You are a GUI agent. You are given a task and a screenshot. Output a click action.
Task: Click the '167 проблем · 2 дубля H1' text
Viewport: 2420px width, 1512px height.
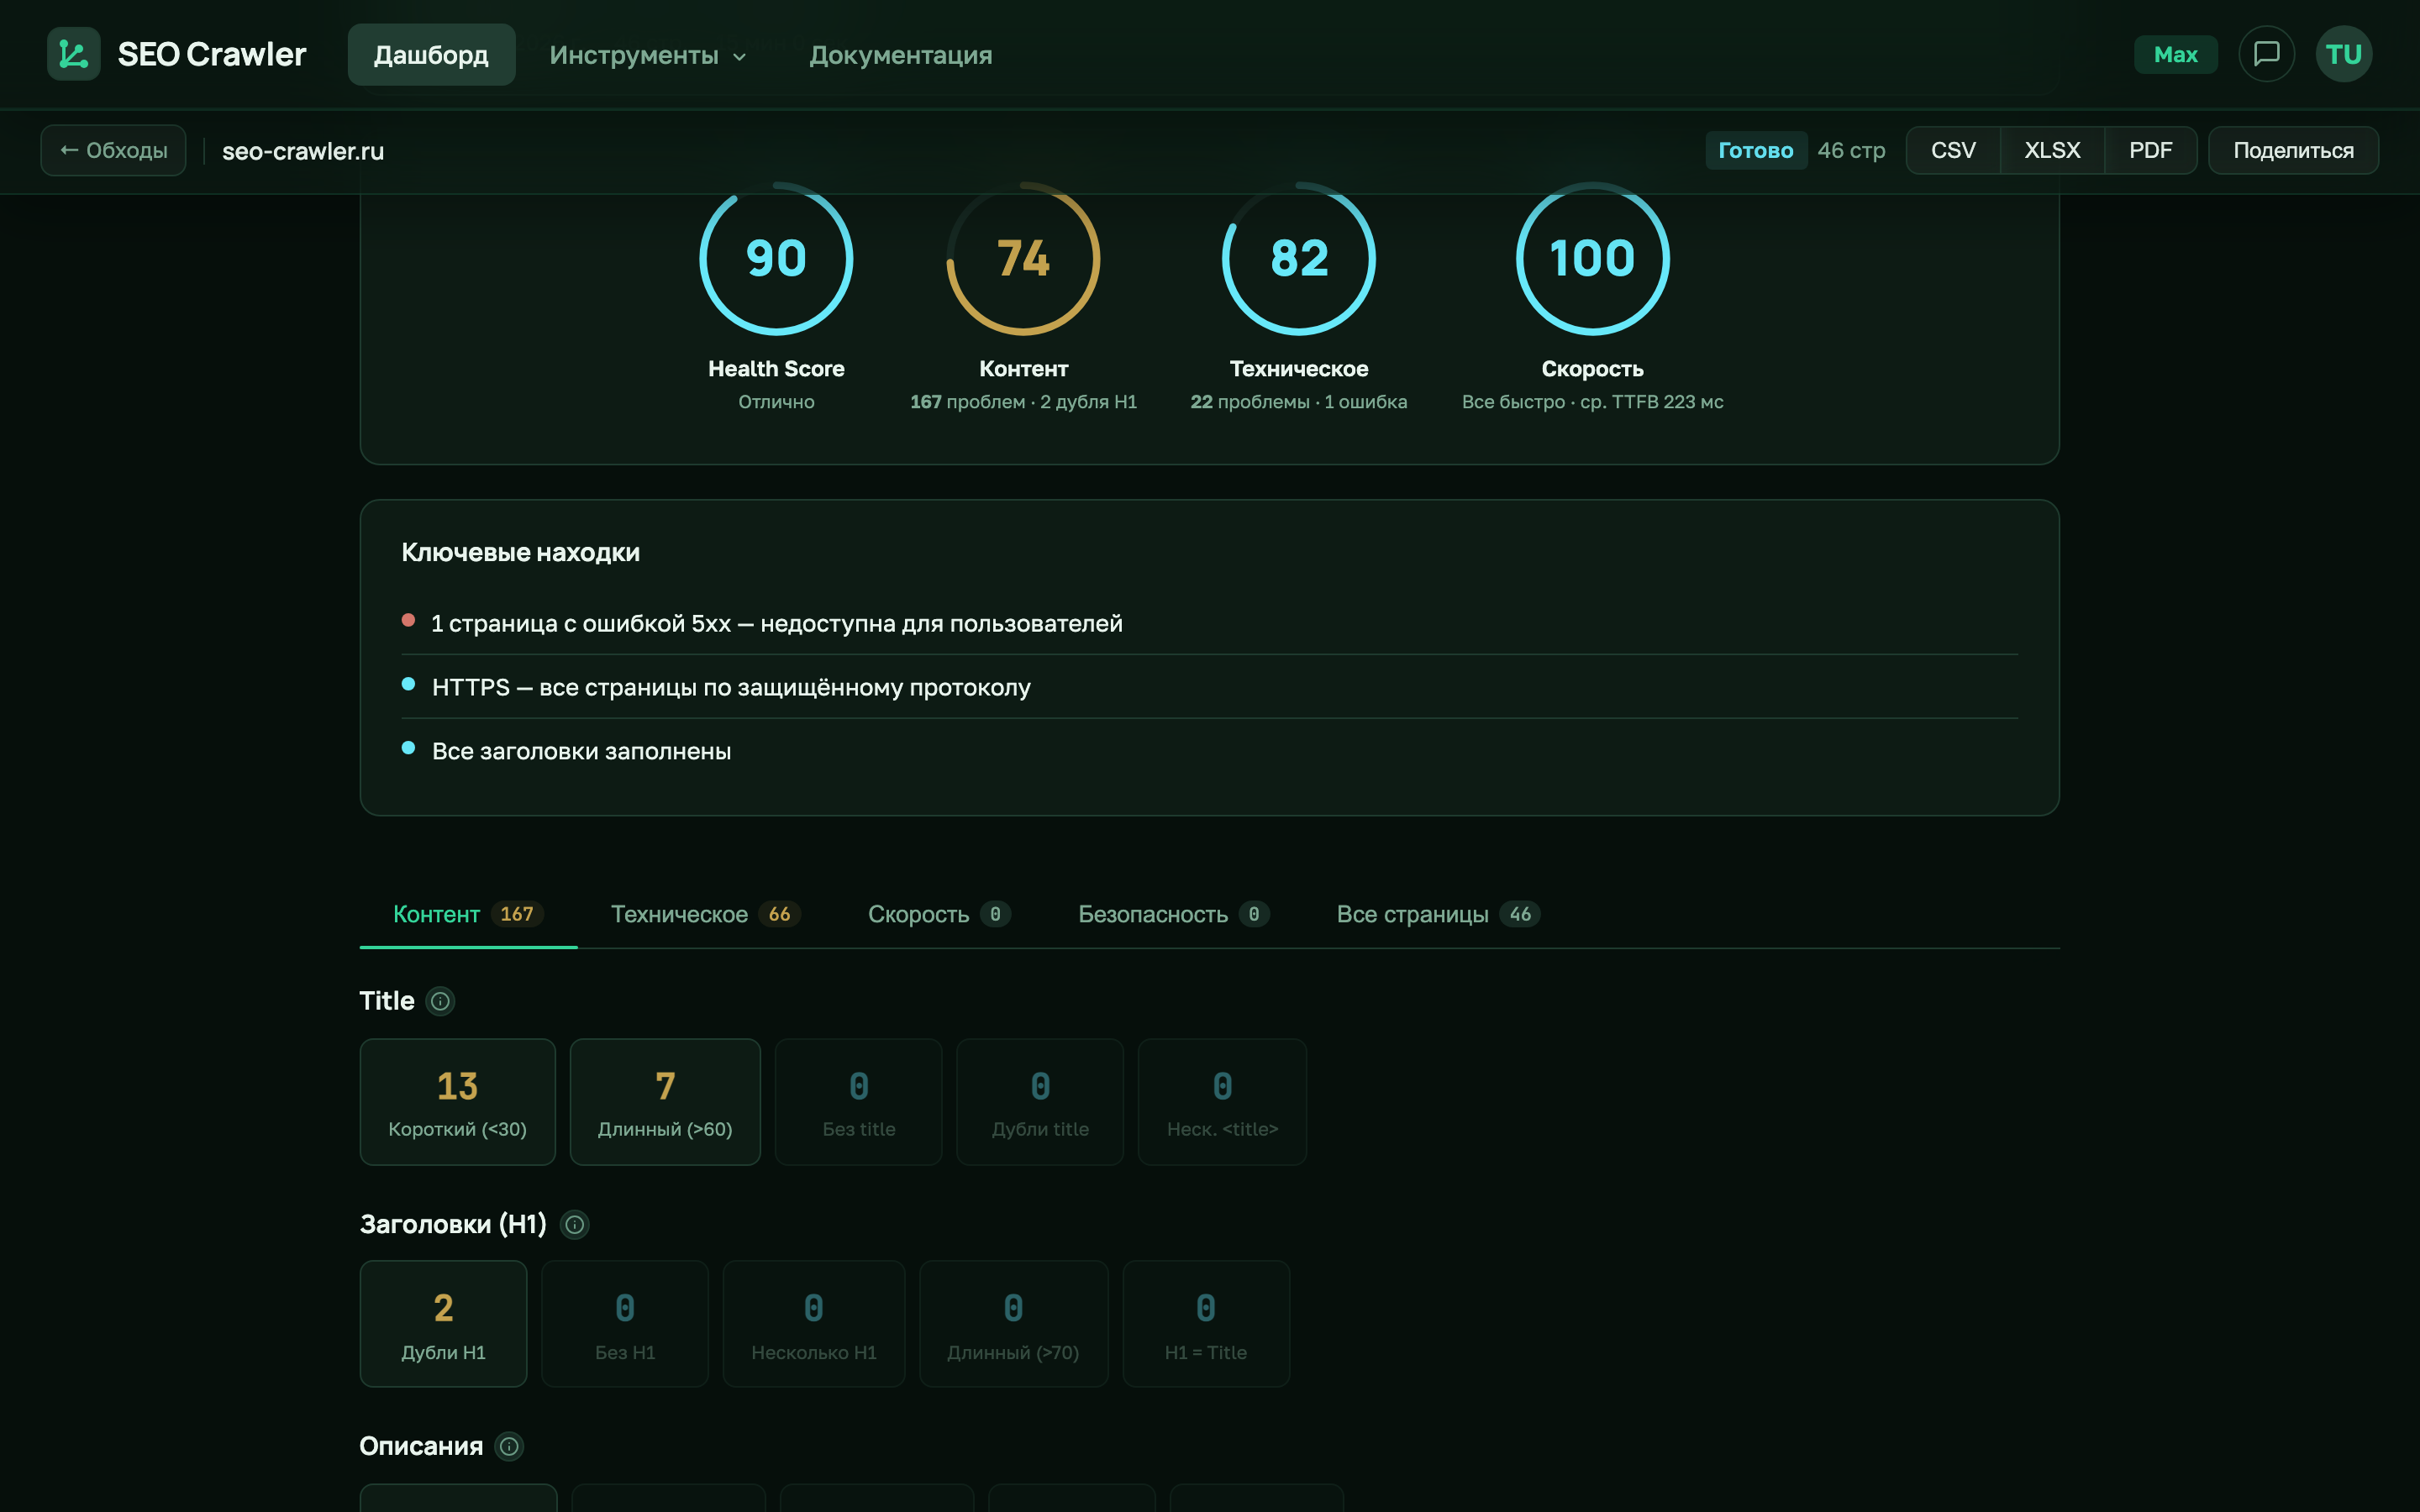(x=1023, y=402)
